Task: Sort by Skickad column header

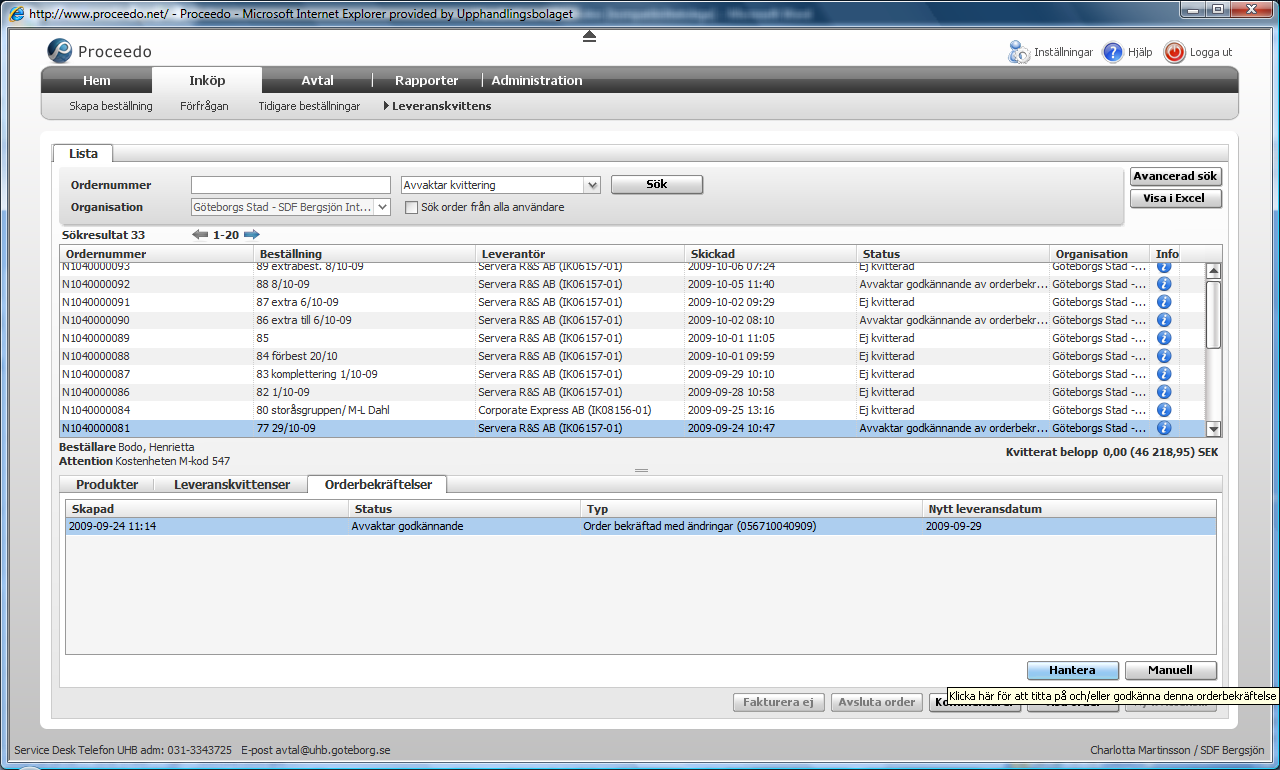Action: coord(771,254)
